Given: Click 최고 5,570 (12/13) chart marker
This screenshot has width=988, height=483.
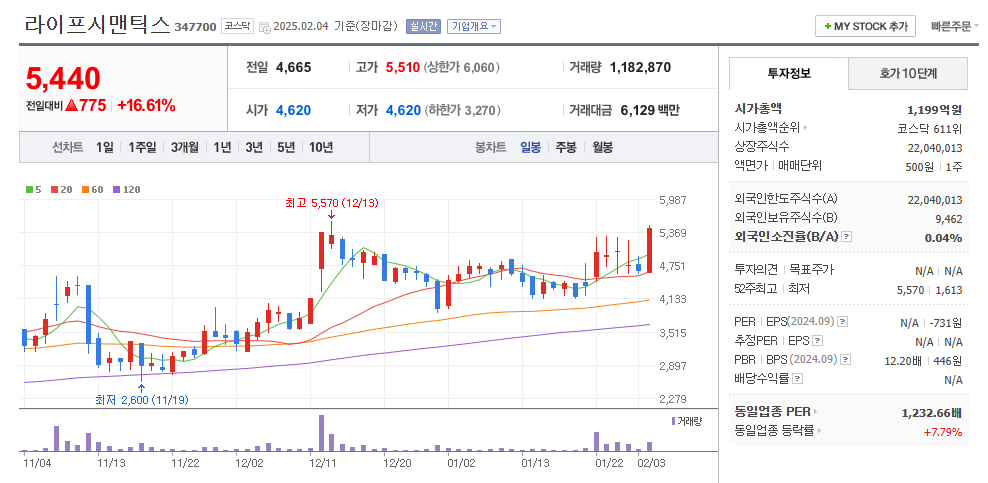Looking at the screenshot, I should [x=331, y=203].
